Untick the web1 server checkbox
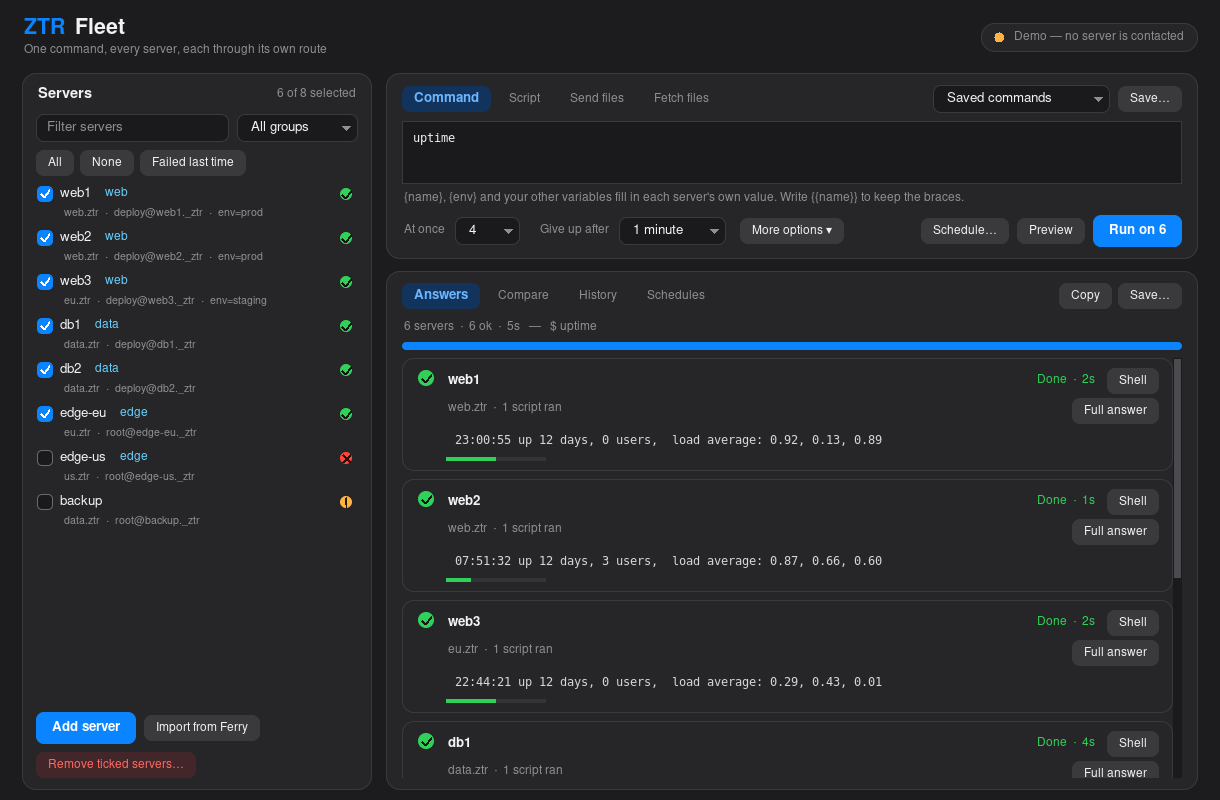 (x=45, y=194)
